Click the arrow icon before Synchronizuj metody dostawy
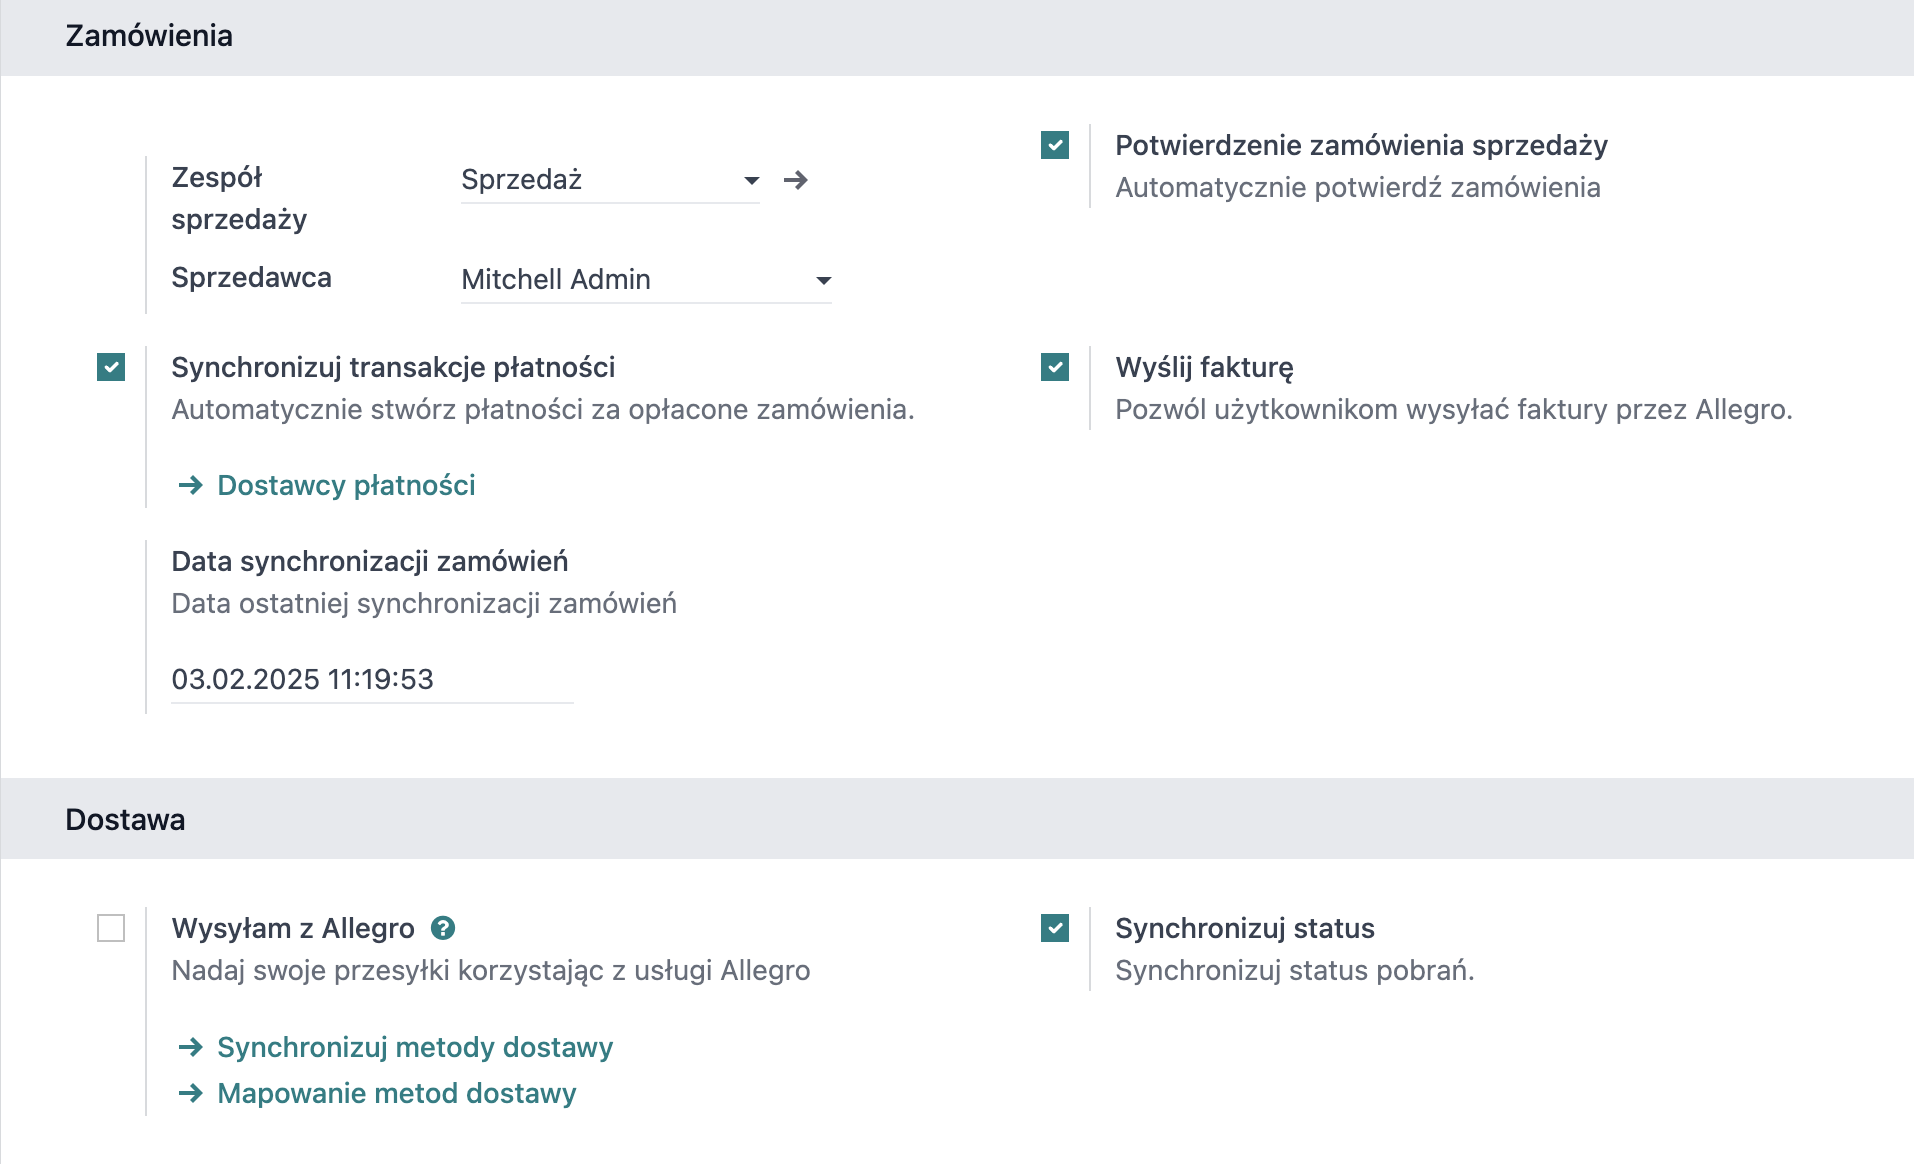Screen dimensions: 1914x1164 click(x=190, y=1047)
